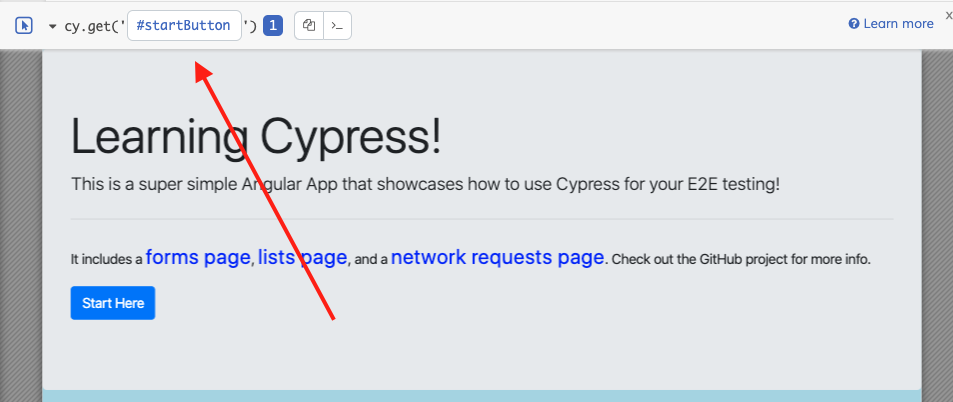
Task: Click the question mark help icon
Action: pos(854,24)
